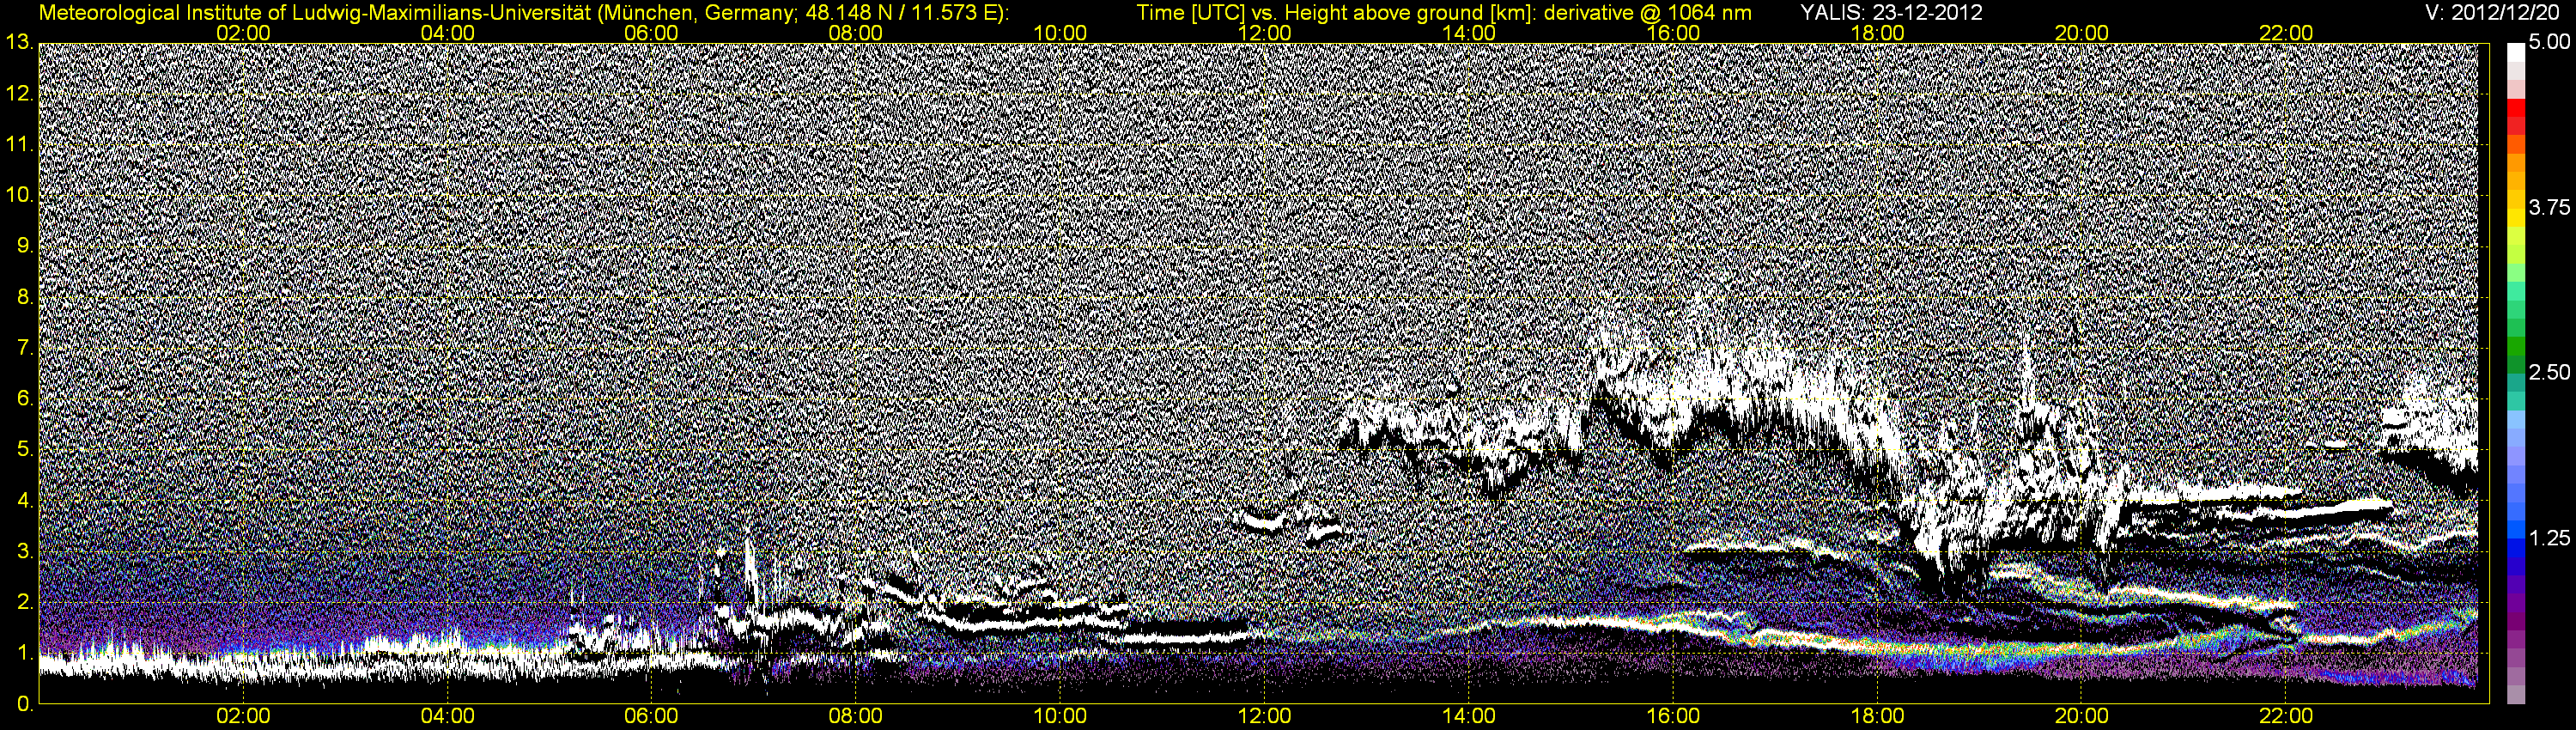Click the 12:00 label on the top time axis
This screenshot has height=730, width=2576.
[1264, 33]
